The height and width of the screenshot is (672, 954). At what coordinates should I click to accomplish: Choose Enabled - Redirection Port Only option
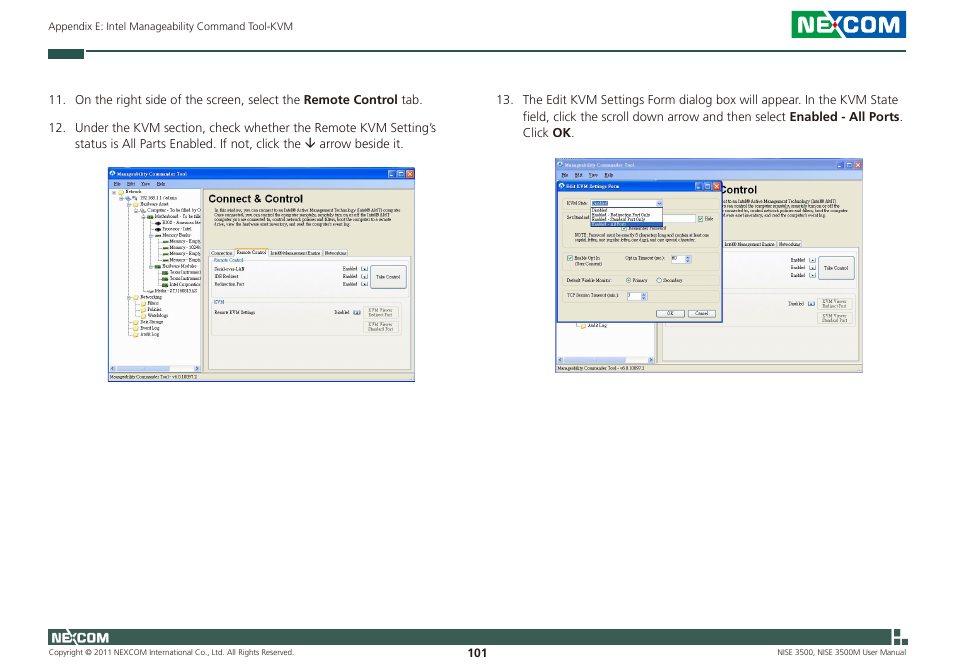pos(627,215)
